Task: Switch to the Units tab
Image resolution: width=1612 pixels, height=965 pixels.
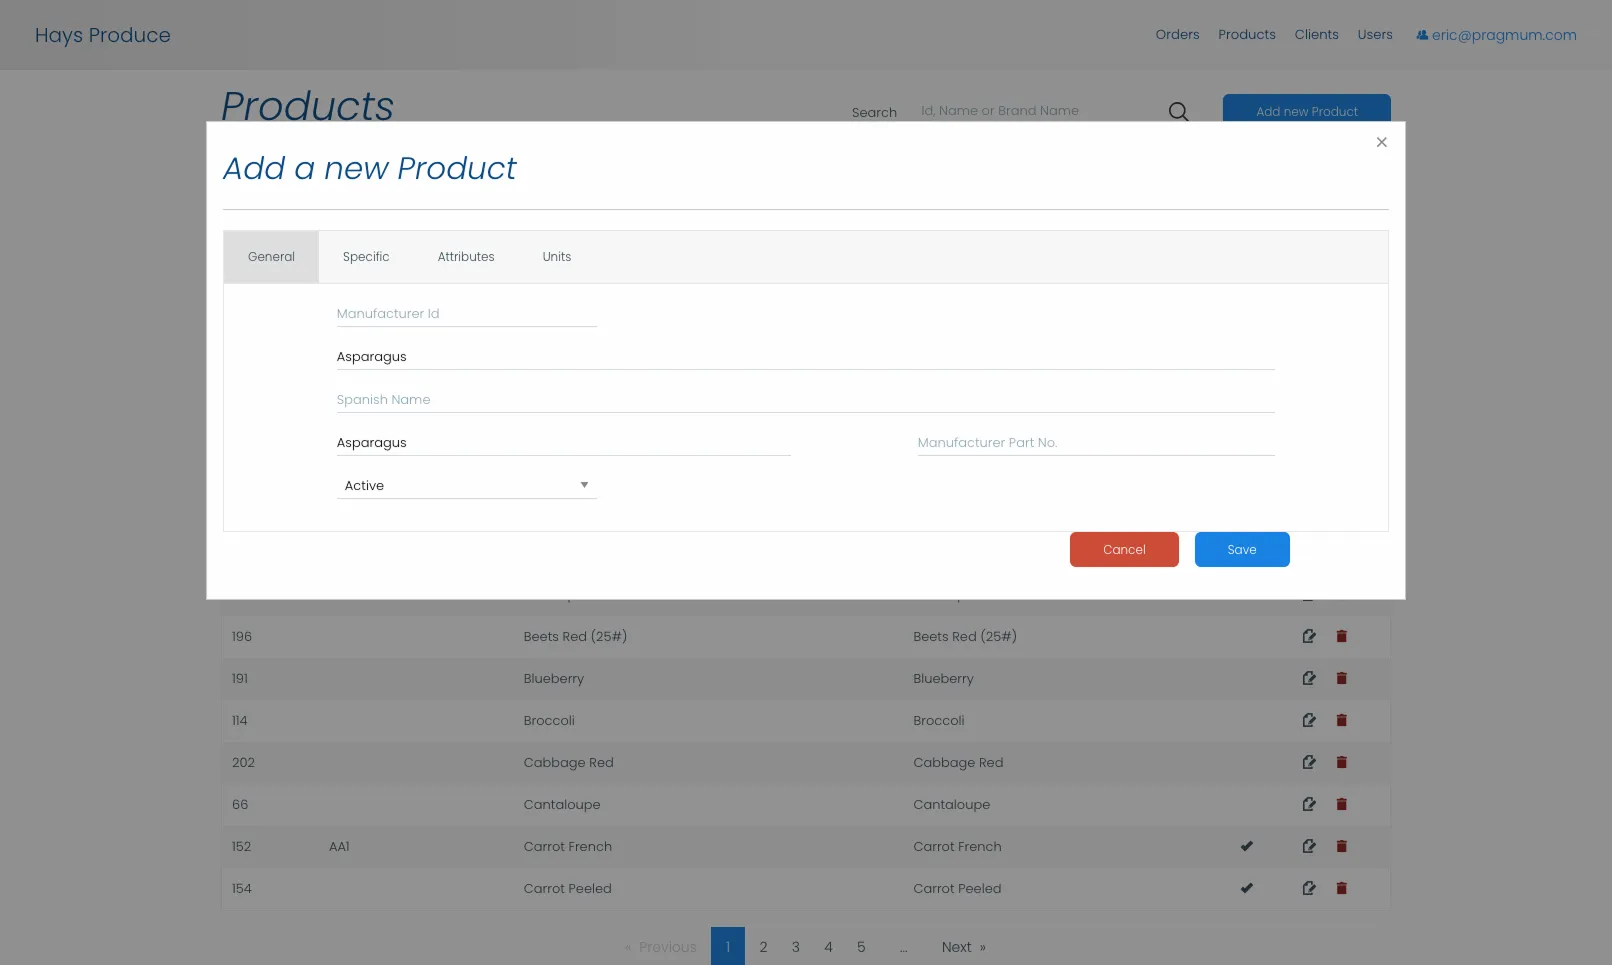Action: (556, 256)
